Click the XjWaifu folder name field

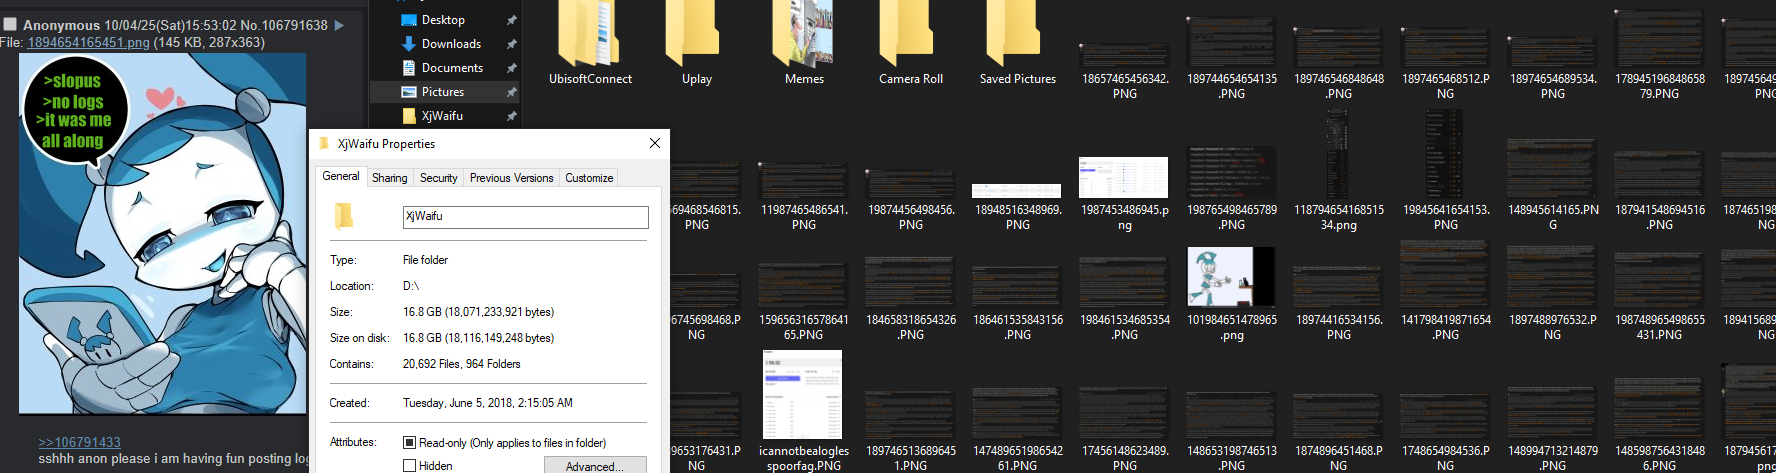(526, 217)
